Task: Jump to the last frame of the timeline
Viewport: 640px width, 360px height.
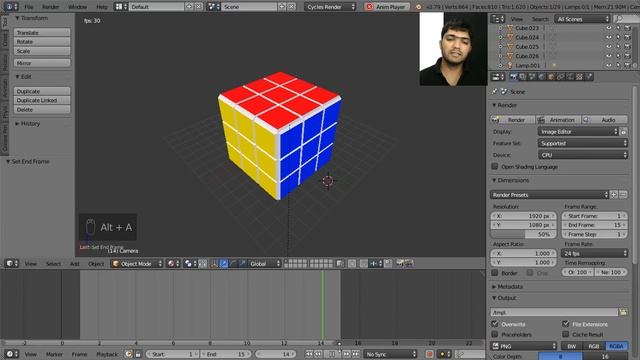Action: click(356, 354)
